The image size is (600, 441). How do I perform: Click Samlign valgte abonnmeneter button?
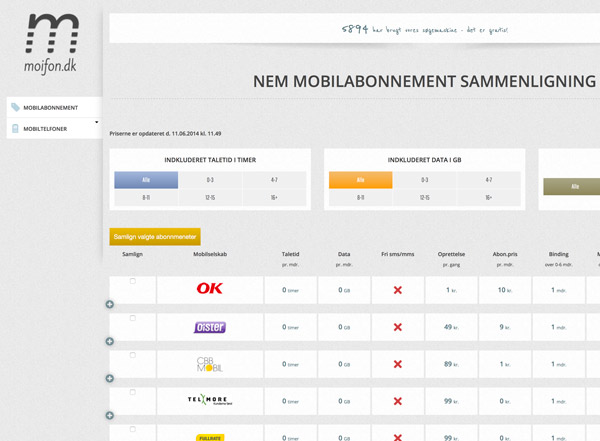point(155,237)
